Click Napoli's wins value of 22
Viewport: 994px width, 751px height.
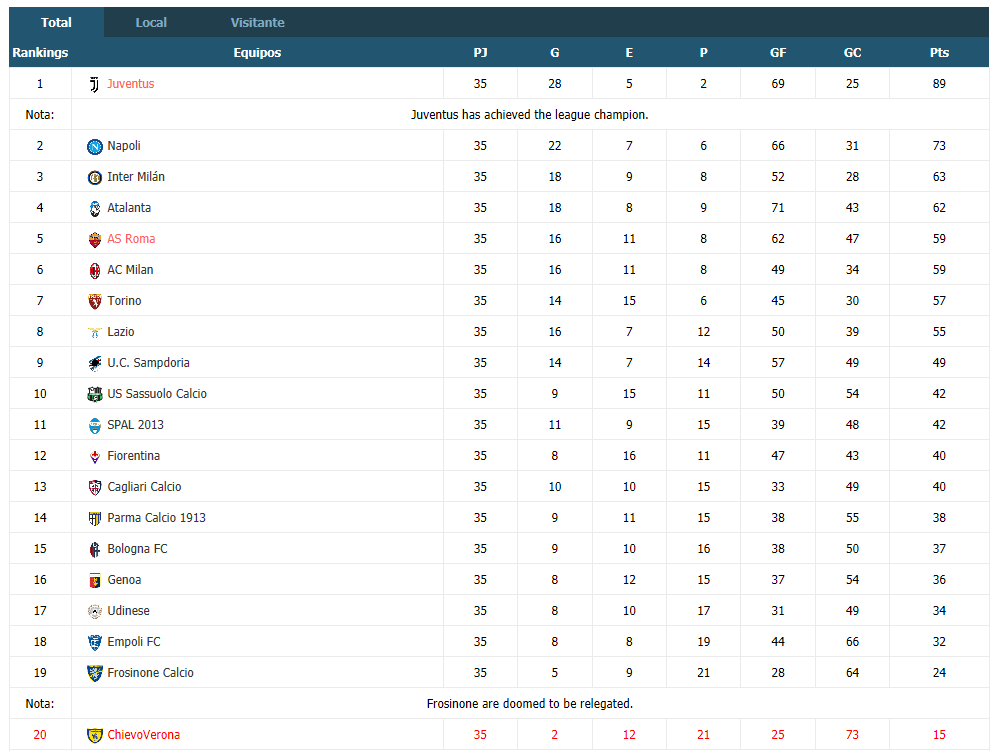(x=555, y=146)
